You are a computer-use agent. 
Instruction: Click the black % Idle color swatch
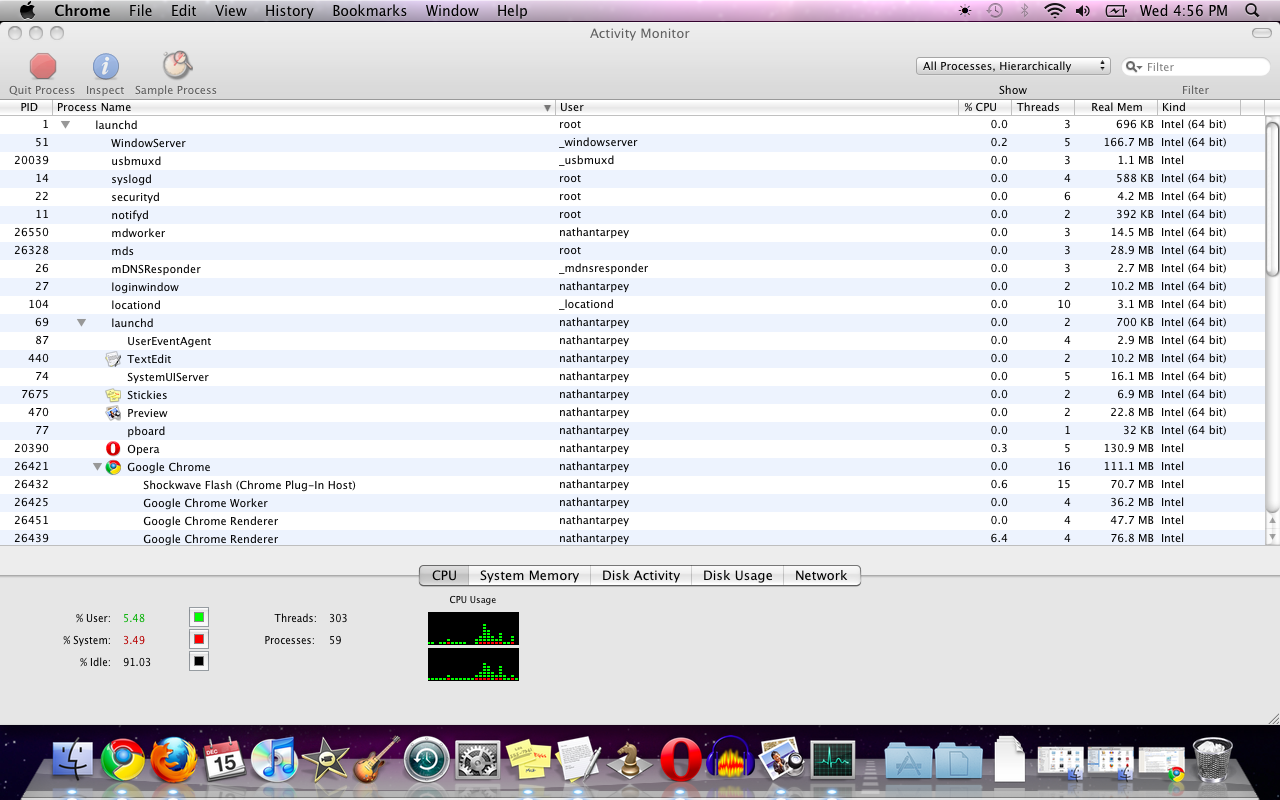pyautogui.click(x=199, y=661)
